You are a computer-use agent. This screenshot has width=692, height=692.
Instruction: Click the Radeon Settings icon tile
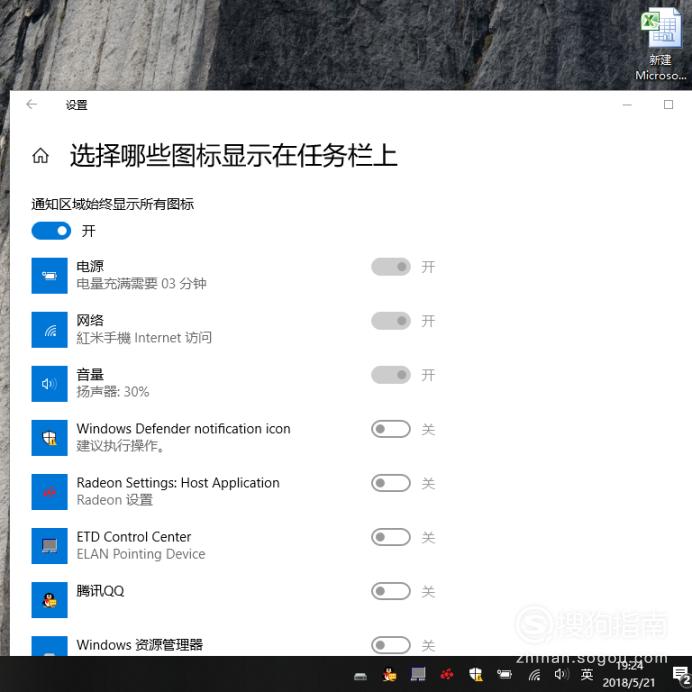tap(49, 492)
